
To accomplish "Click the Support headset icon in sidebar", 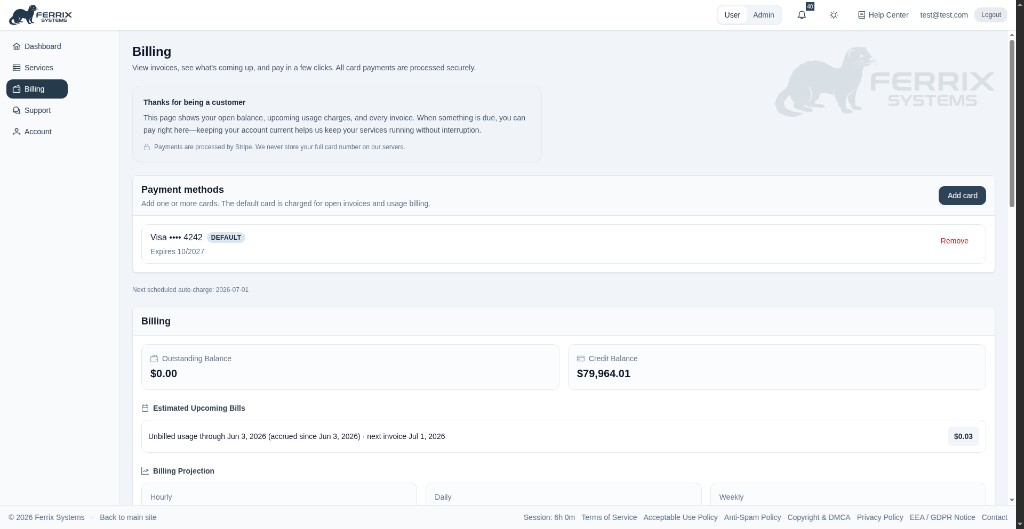I will (16, 110).
